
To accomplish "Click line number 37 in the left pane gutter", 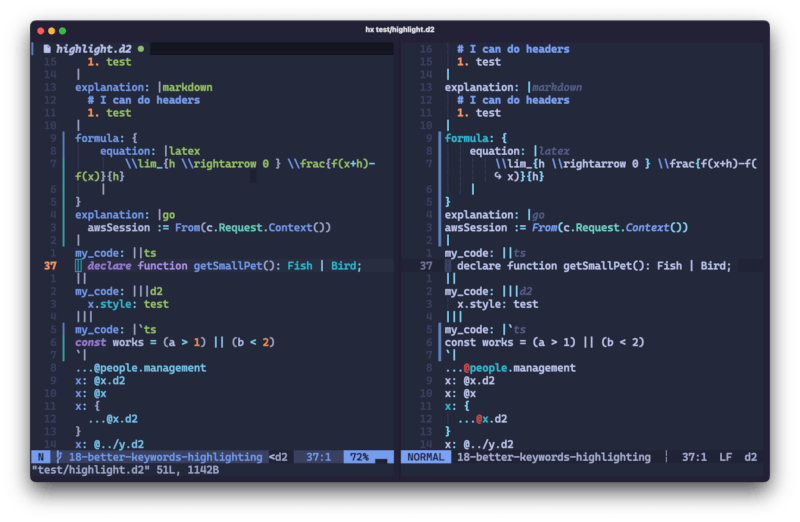I will click(x=50, y=266).
